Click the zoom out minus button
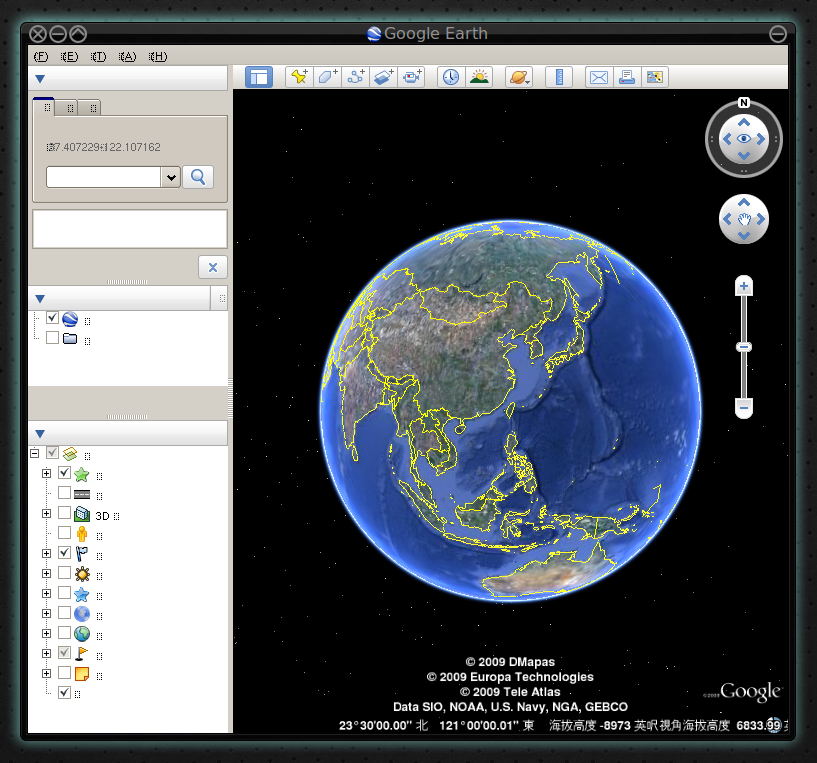Viewport: 817px width, 763px height. (x=744, y=408)
